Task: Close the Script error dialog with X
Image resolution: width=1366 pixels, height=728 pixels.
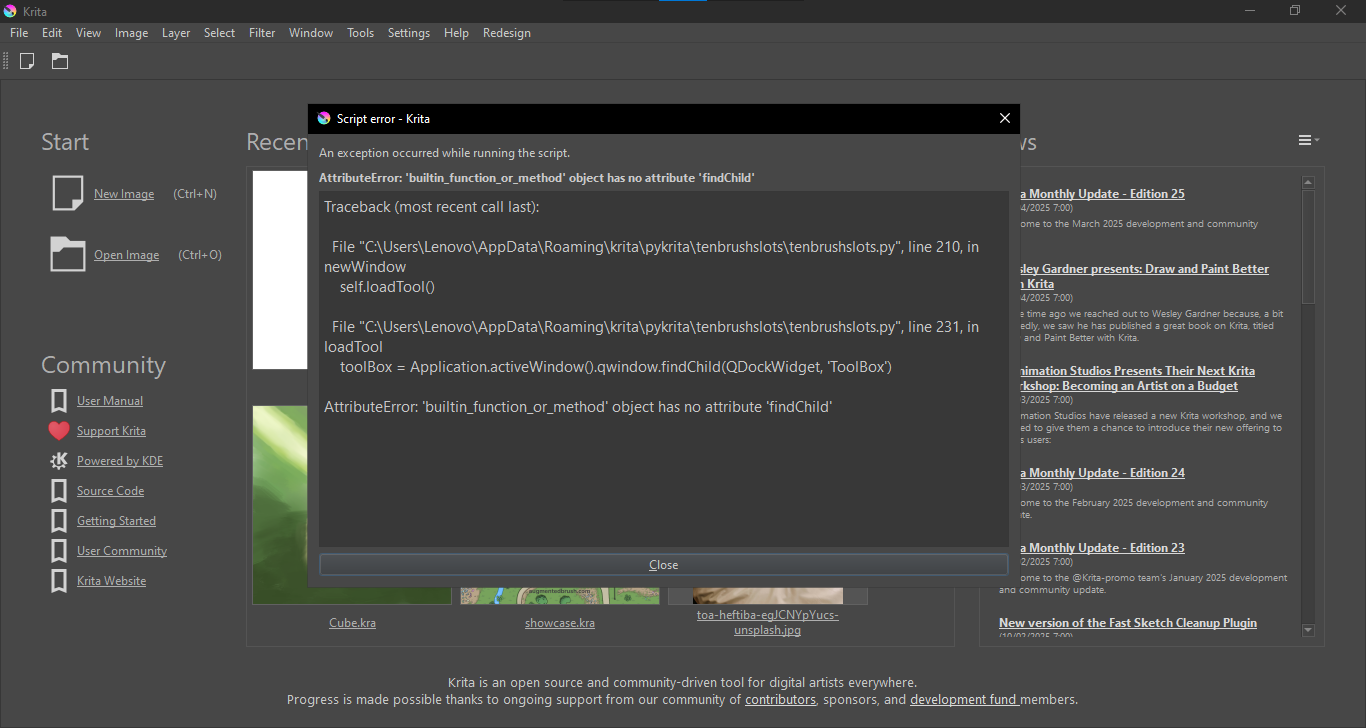Action: click(1005, 118)
